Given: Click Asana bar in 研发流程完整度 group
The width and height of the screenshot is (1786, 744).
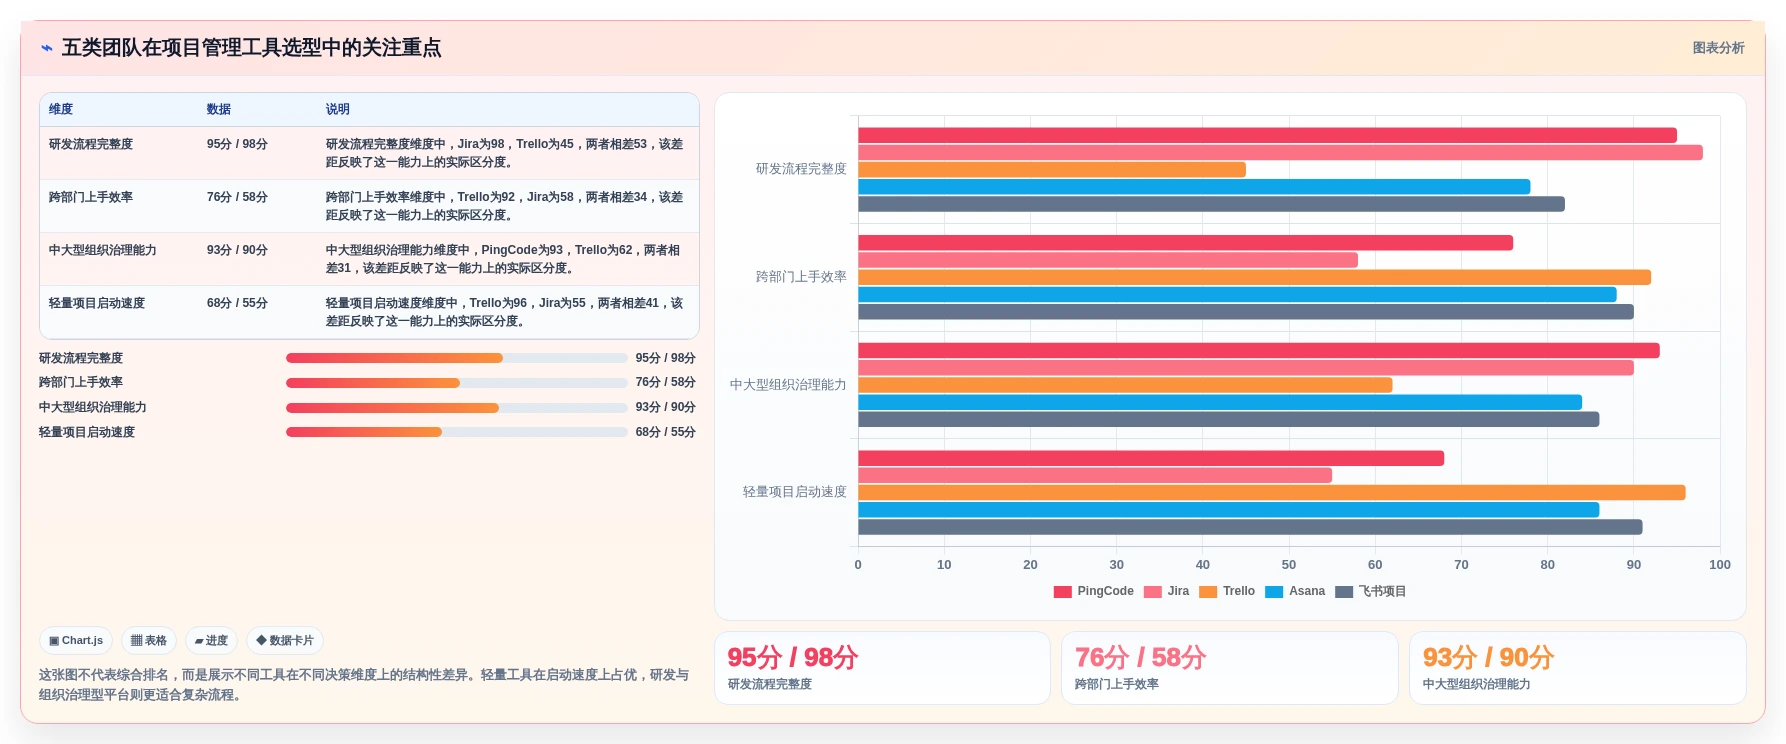Looking at the screenshot, I should tap(1194, 187).
